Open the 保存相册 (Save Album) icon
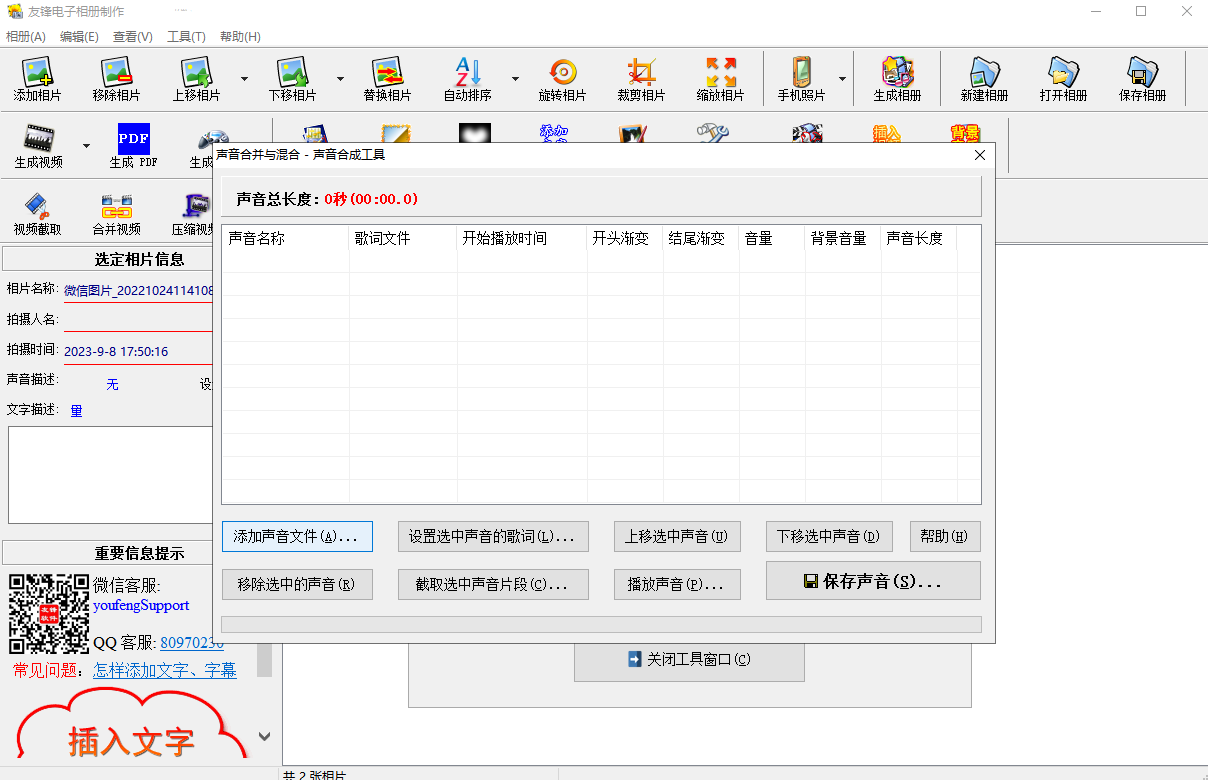 (1142, 79)
